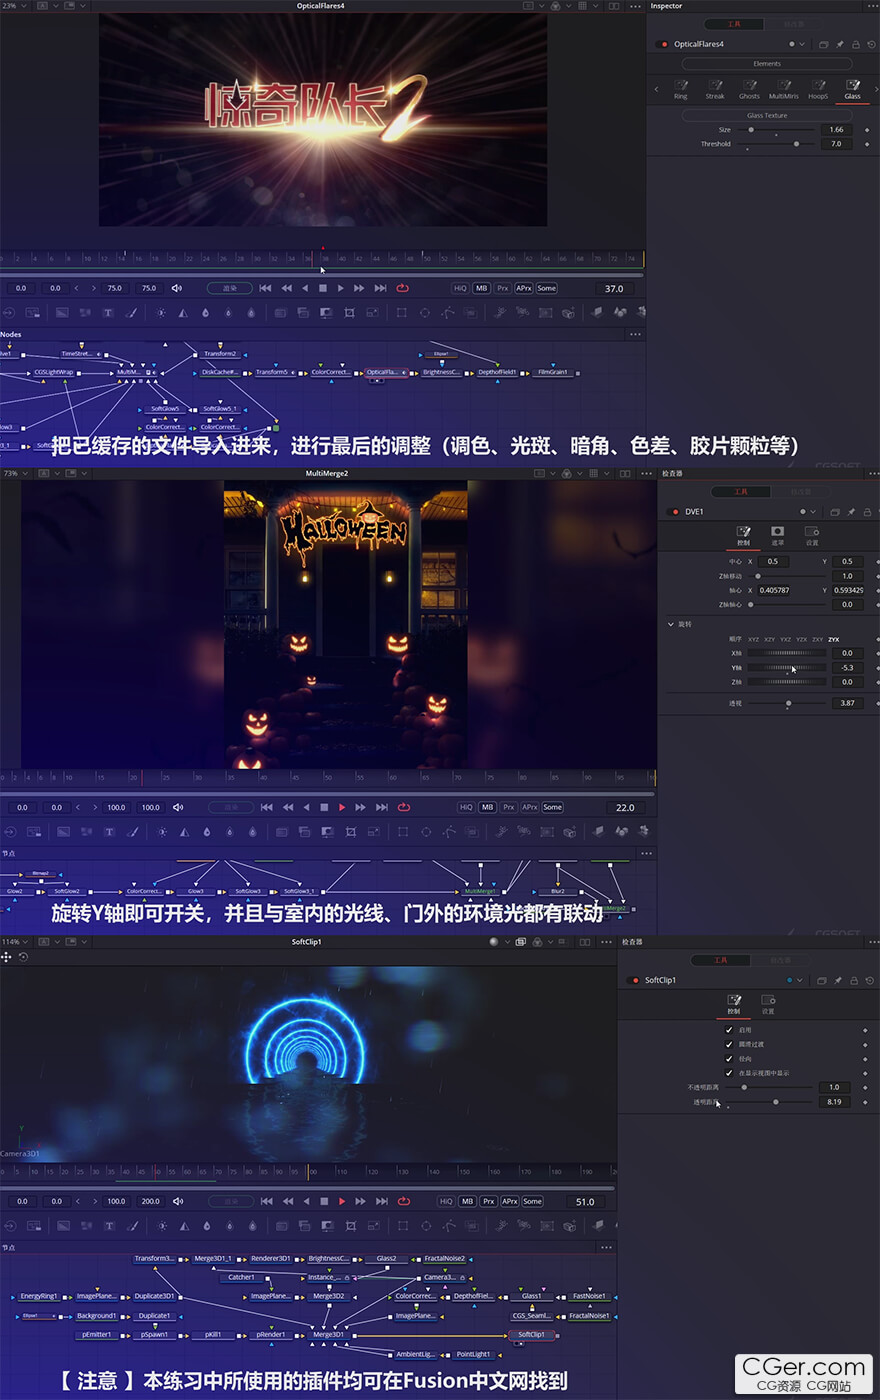The height and width of the screenshot is (1400, 880).
Task: Select ZYX rotation order
Action: [834, 639]
